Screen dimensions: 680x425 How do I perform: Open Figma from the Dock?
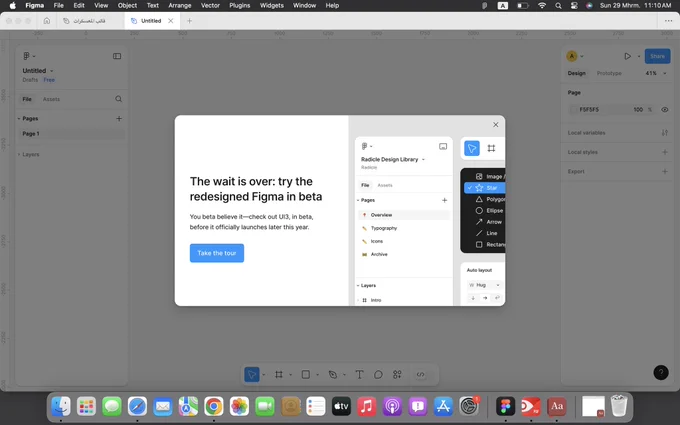point(505,406)
